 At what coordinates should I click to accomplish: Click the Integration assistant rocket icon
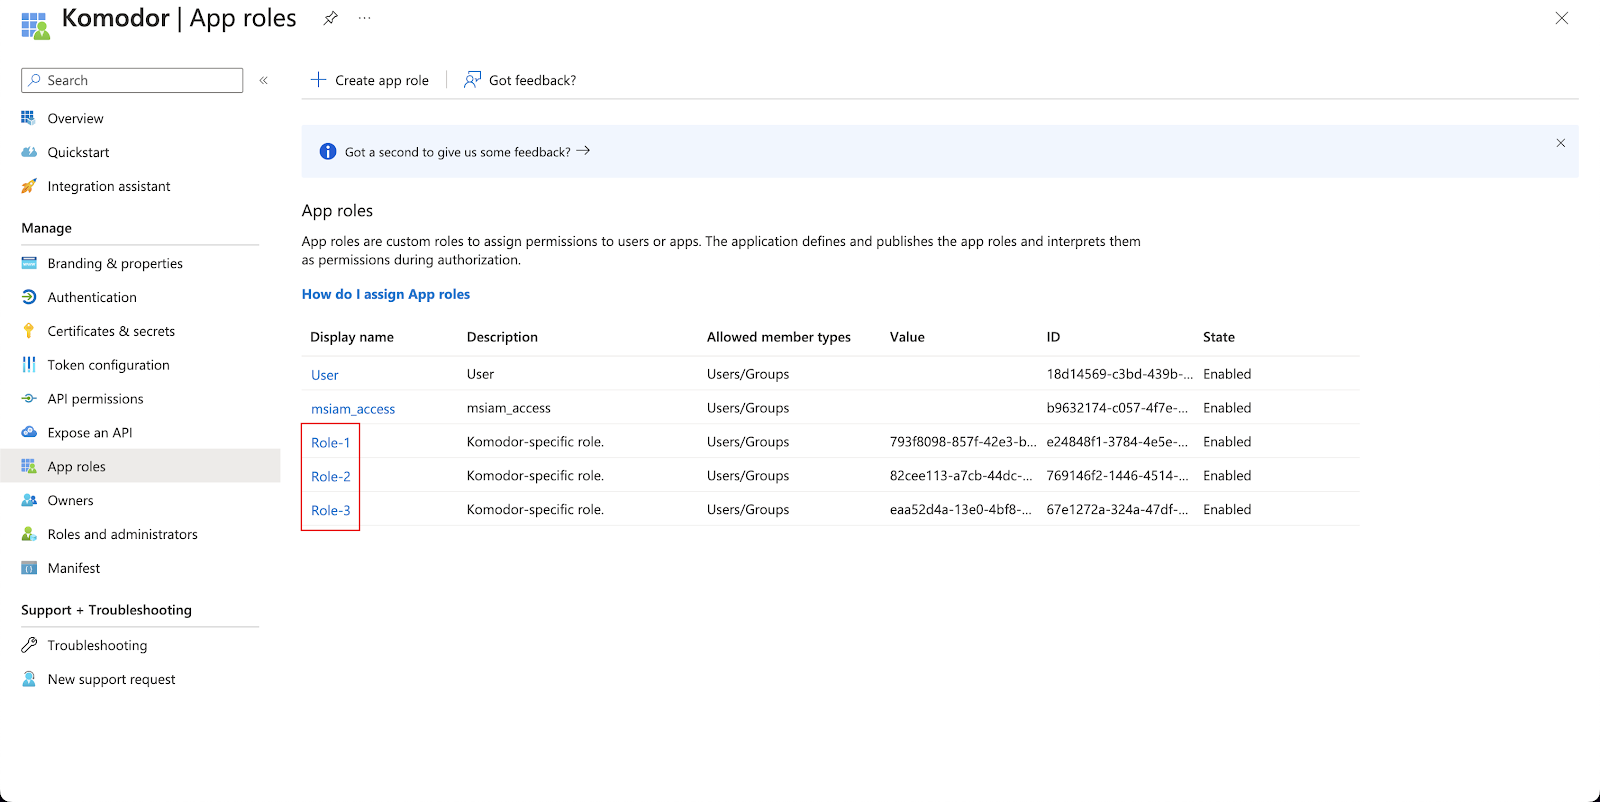pos(29,186)
